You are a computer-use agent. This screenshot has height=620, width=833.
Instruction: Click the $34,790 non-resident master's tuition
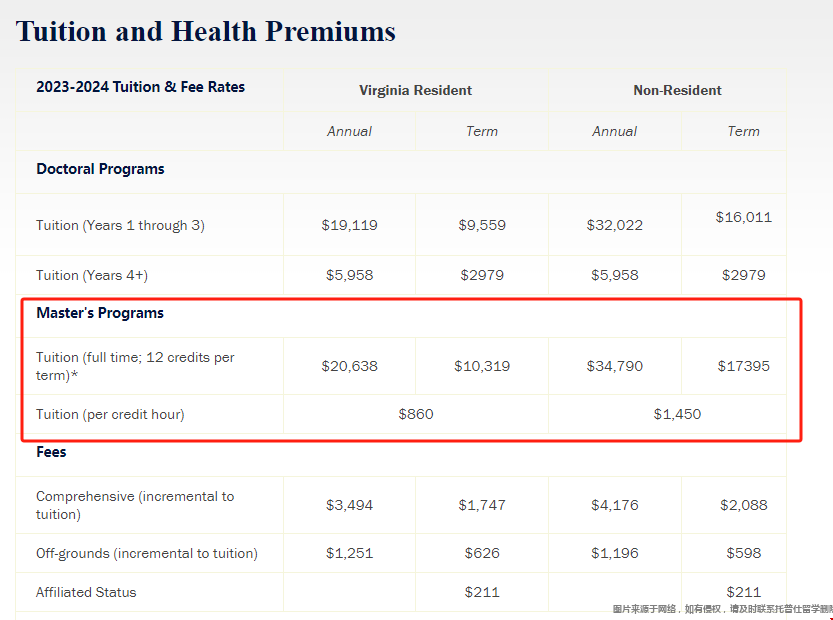pos(615,366)
